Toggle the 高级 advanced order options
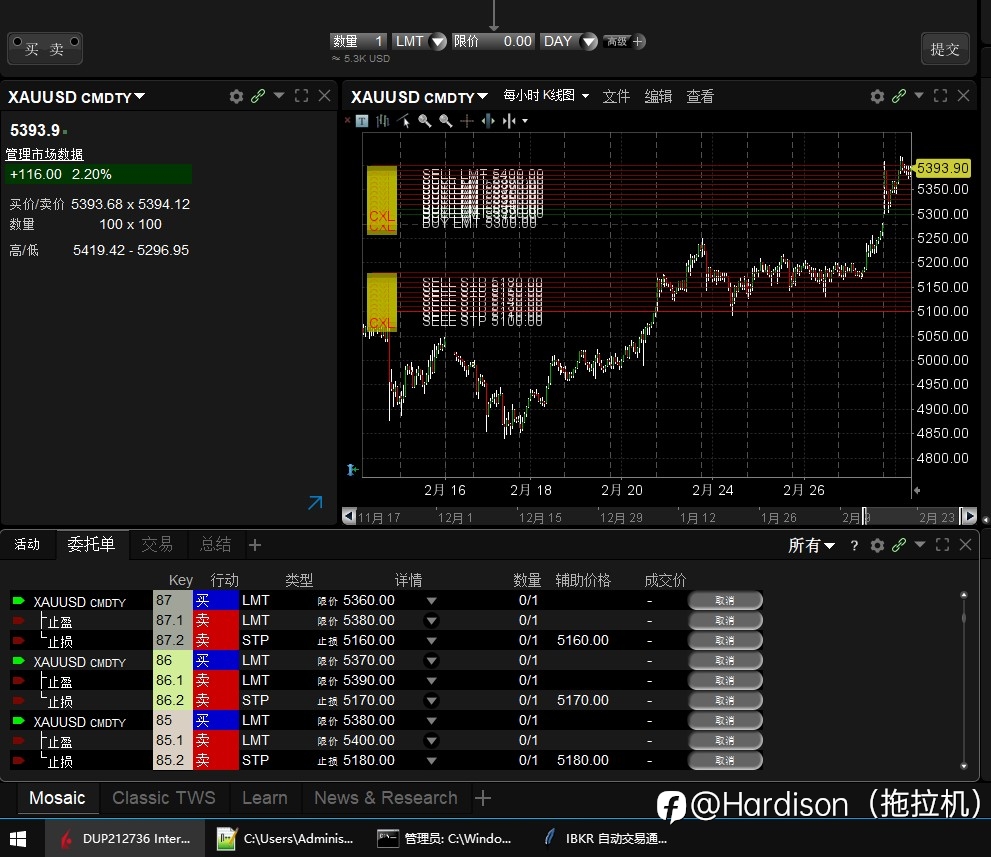Viewport: 991px width, 857px height. pos(624,41)
